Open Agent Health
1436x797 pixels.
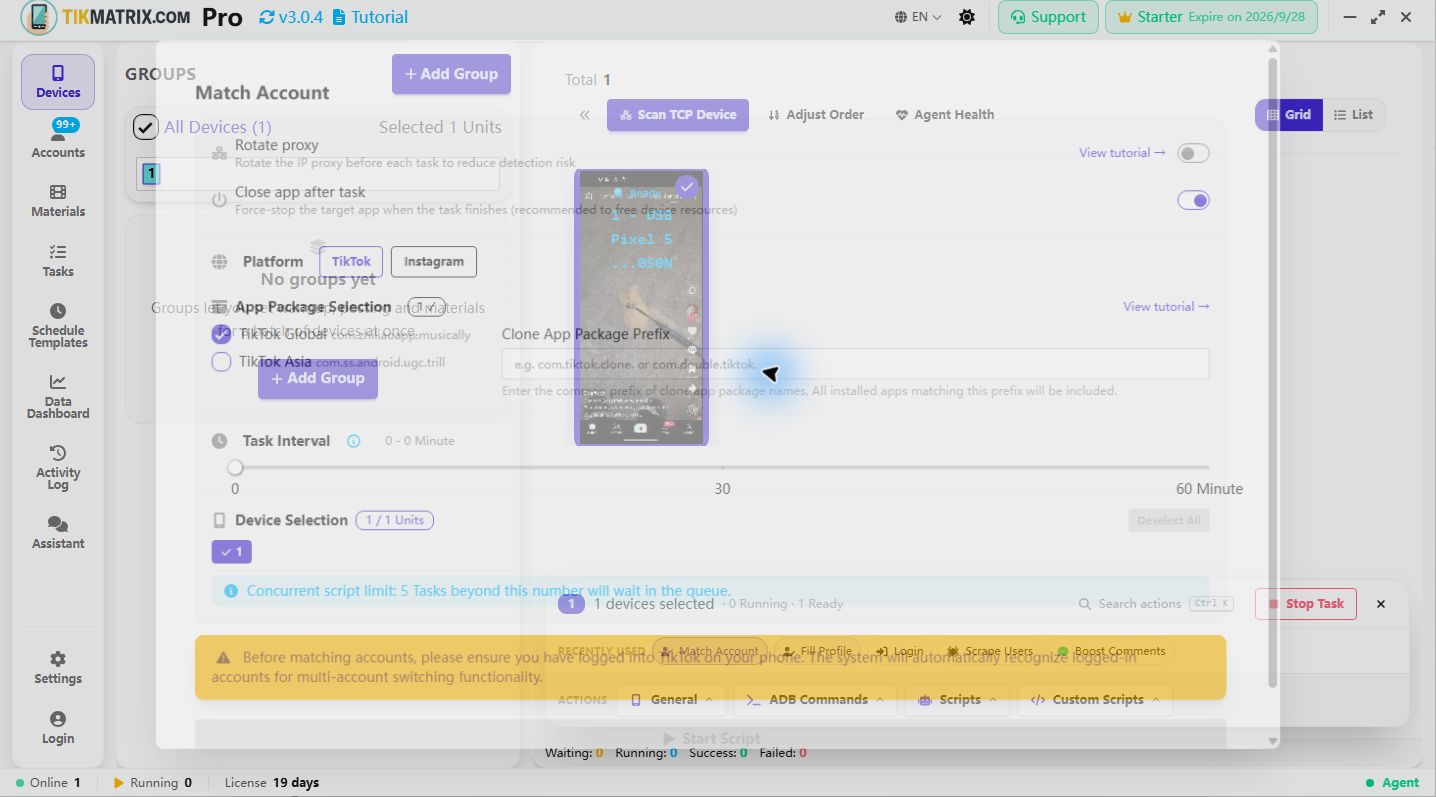944,115
